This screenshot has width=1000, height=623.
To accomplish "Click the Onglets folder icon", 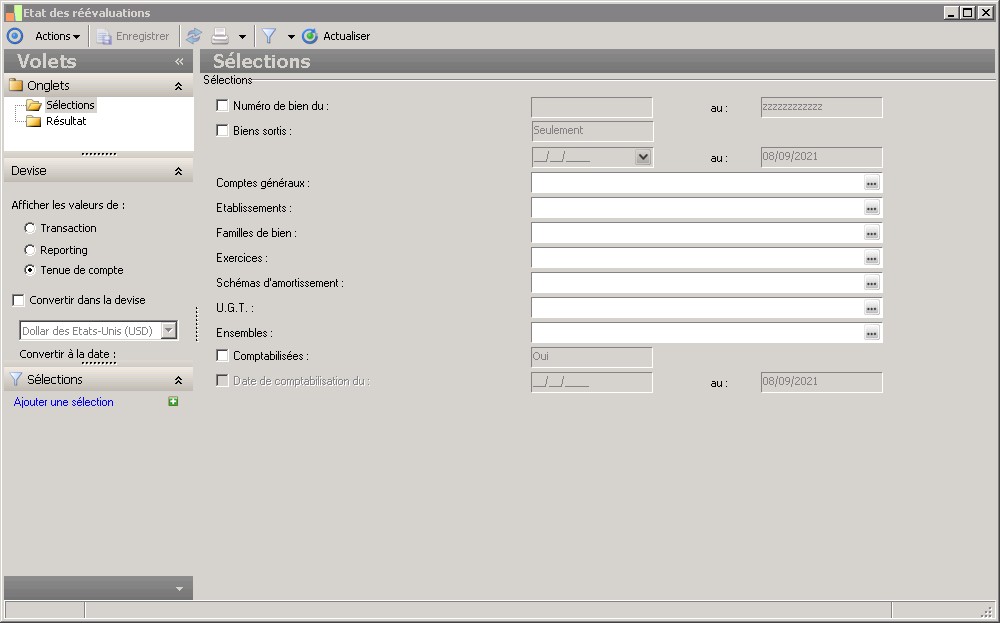I will (x=16, y=85).
